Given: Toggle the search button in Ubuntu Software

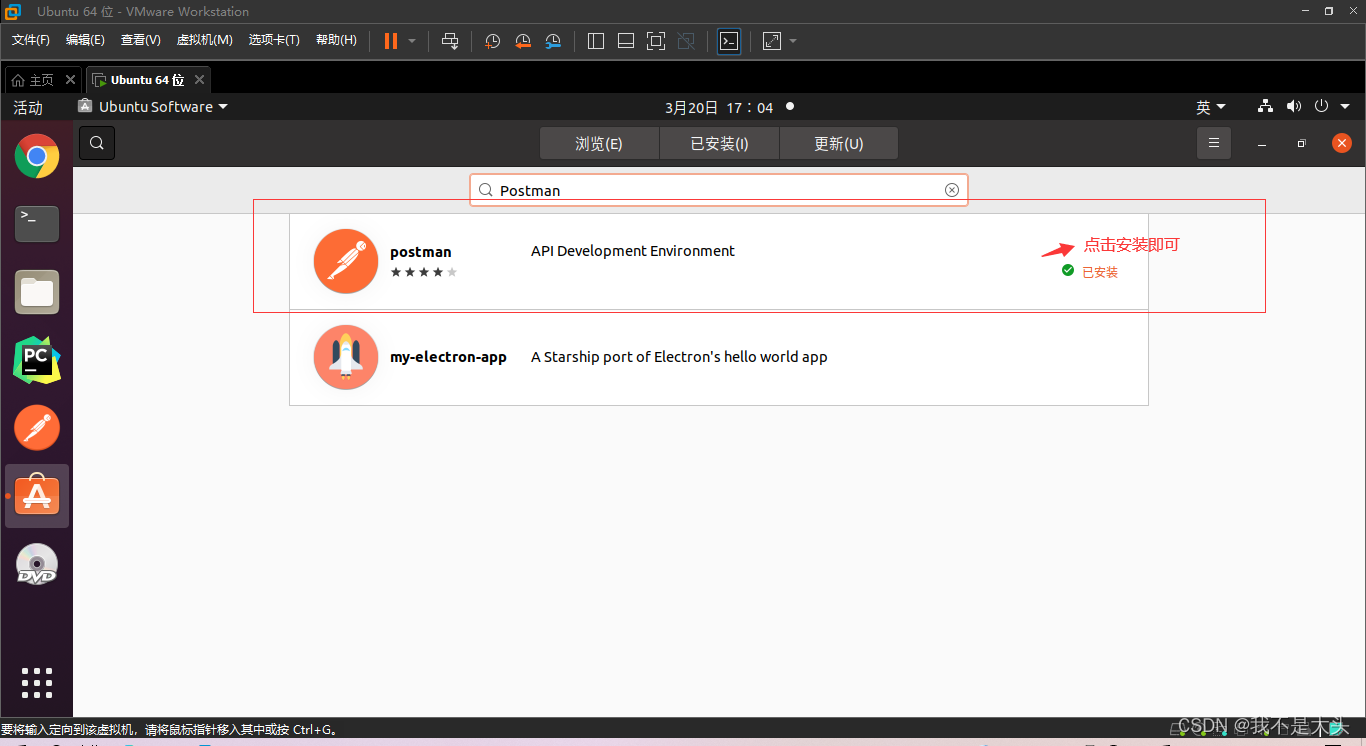Looking at the screenshot, I should click(97, 143).
